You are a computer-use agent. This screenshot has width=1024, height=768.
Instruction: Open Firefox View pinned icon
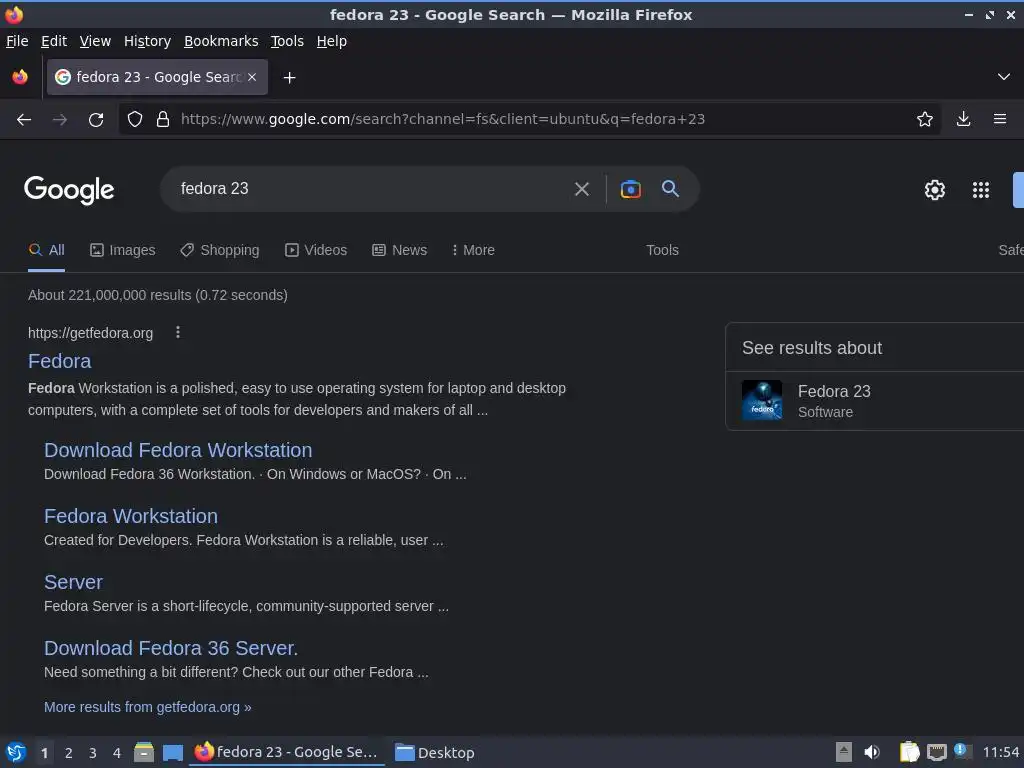tap(20, 77)
